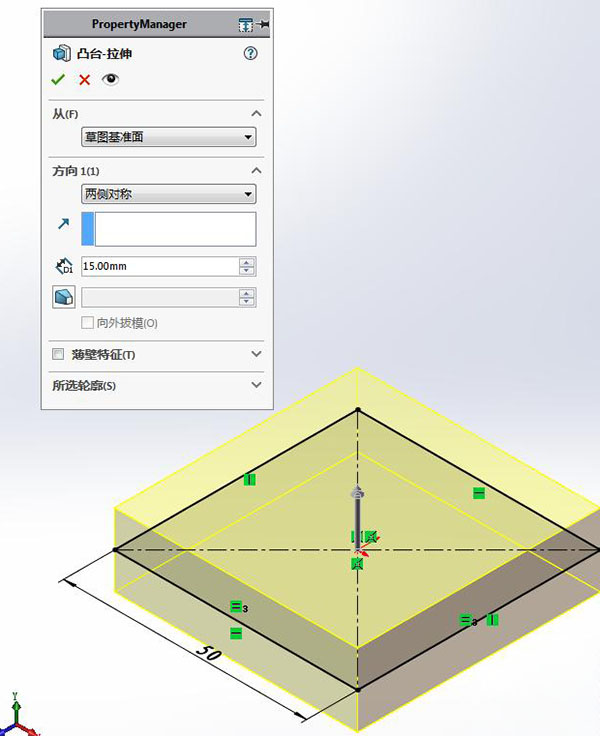Click the draft angle down spinner
The image size is (600, 736).
point(247,302)
